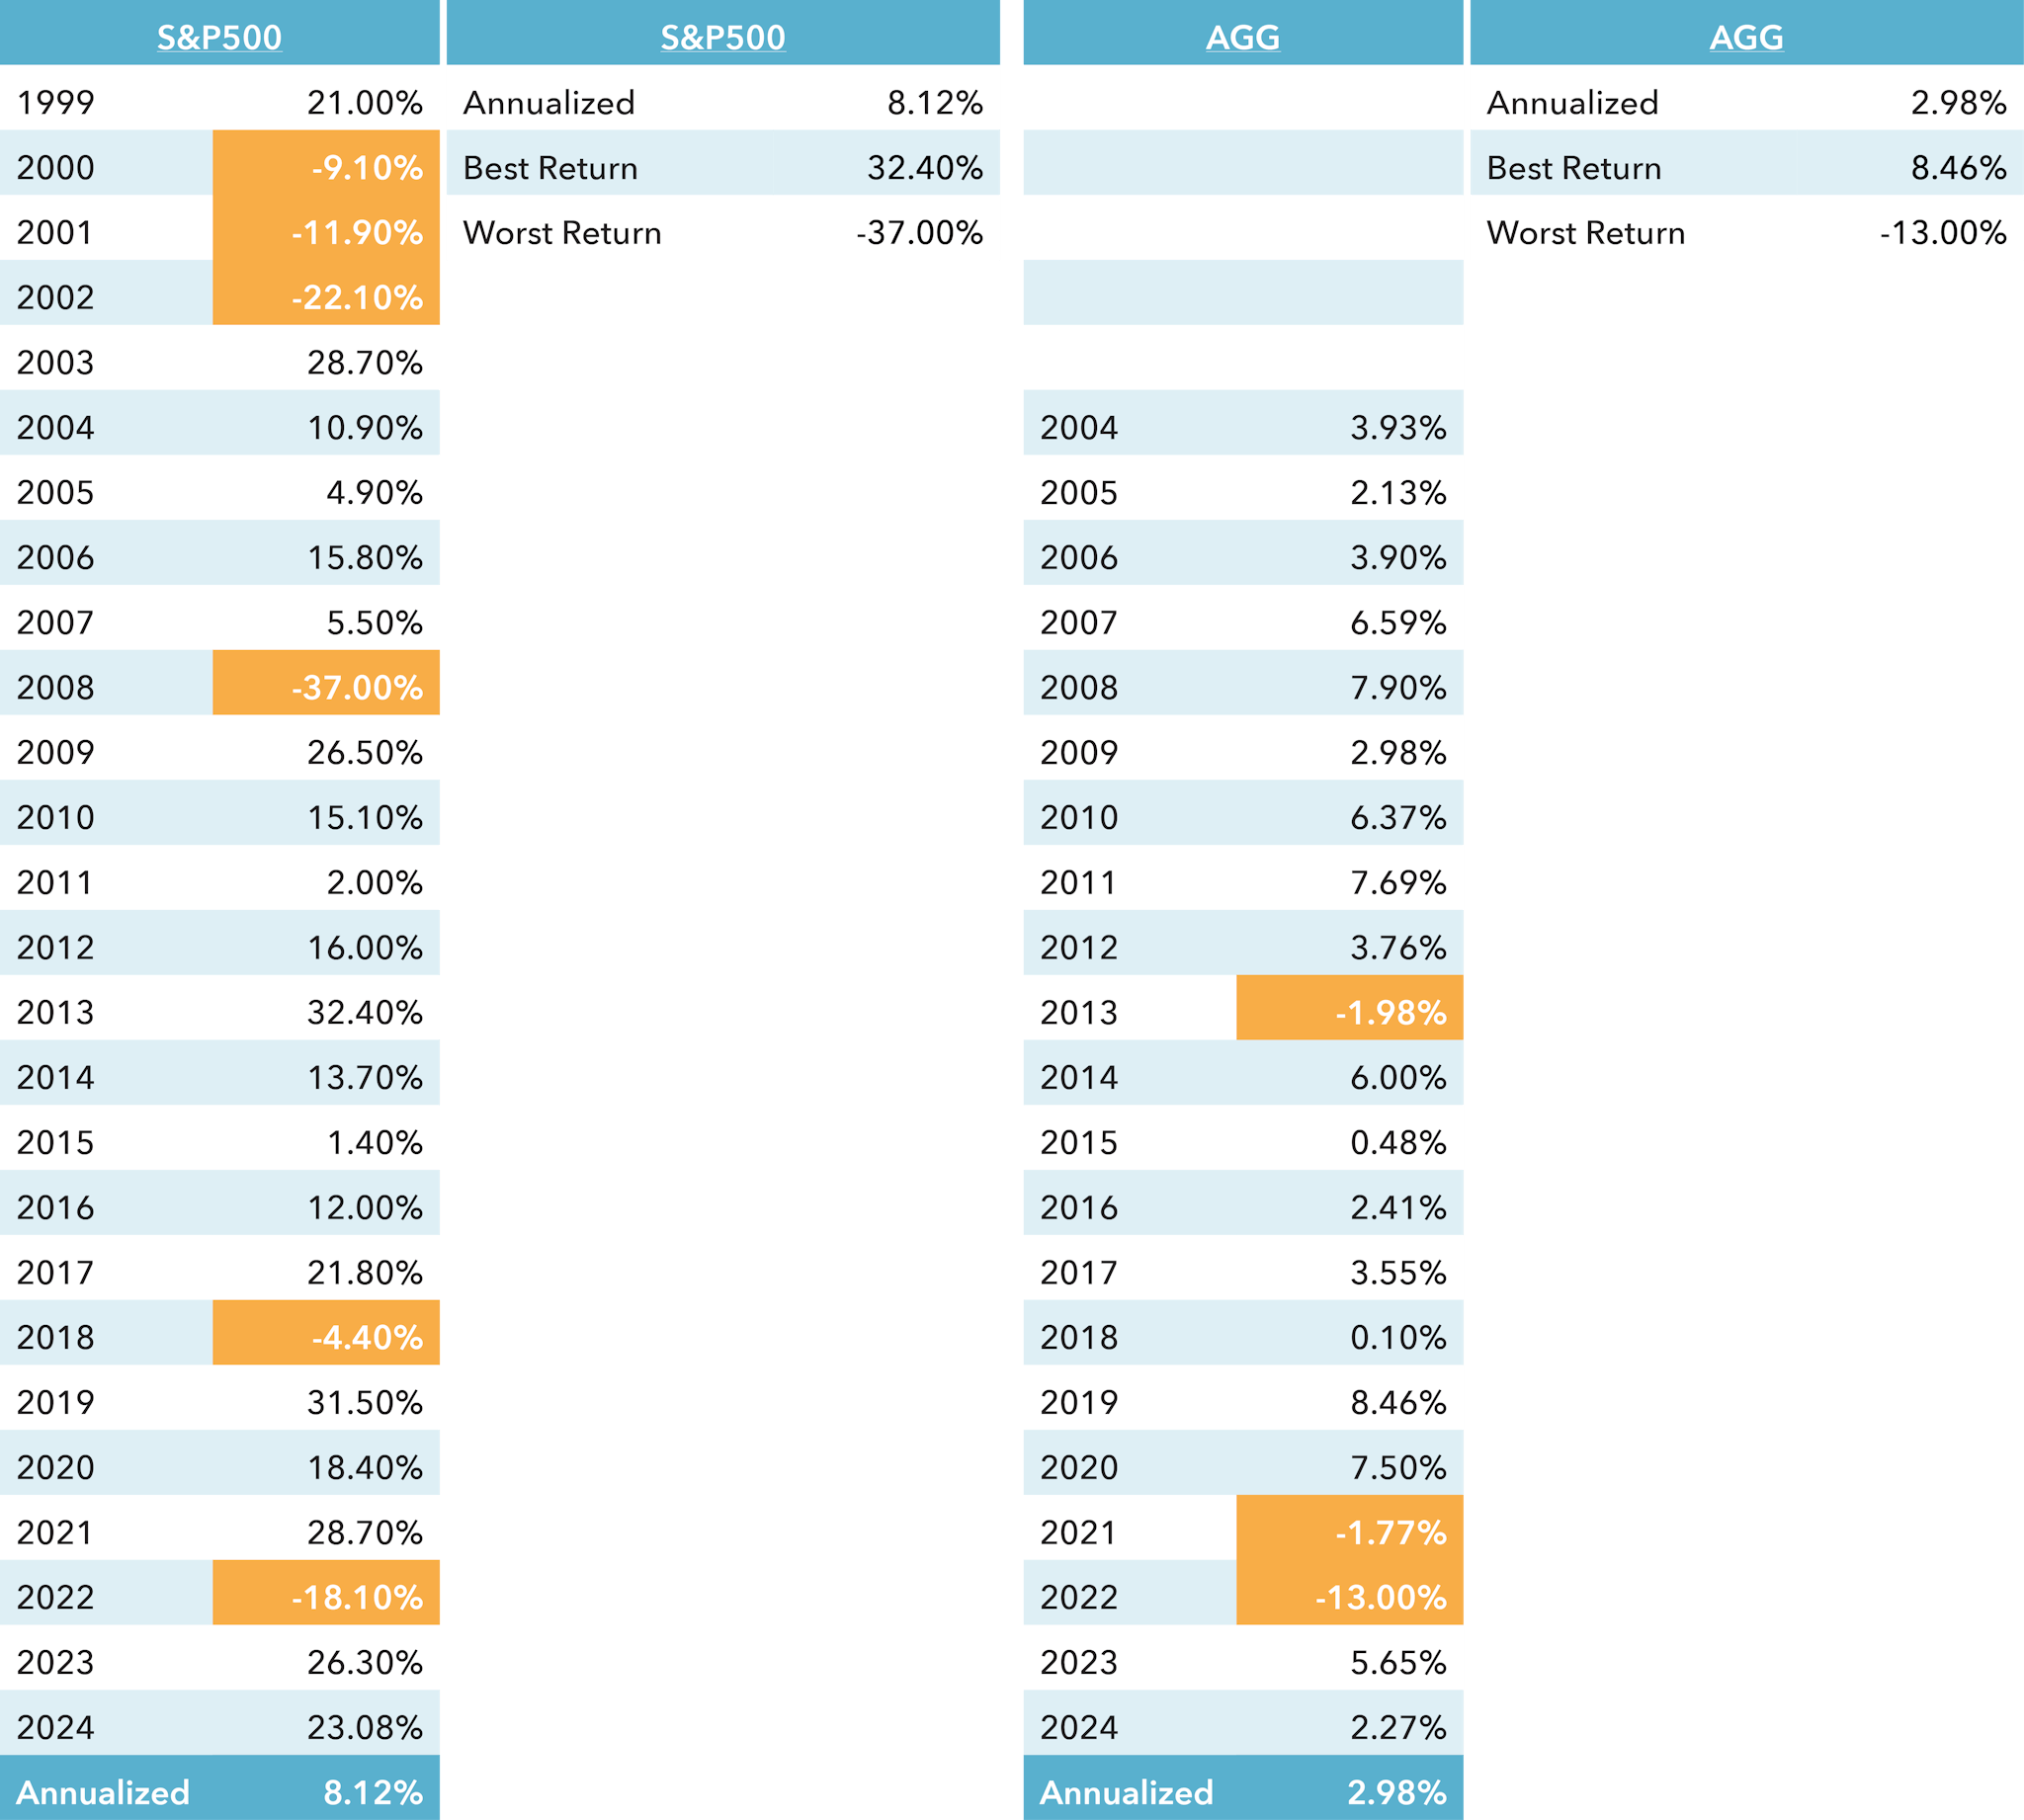Select AGG 2008 return 7.90%
The image size is (2024, 1820).
[1398, 688]
